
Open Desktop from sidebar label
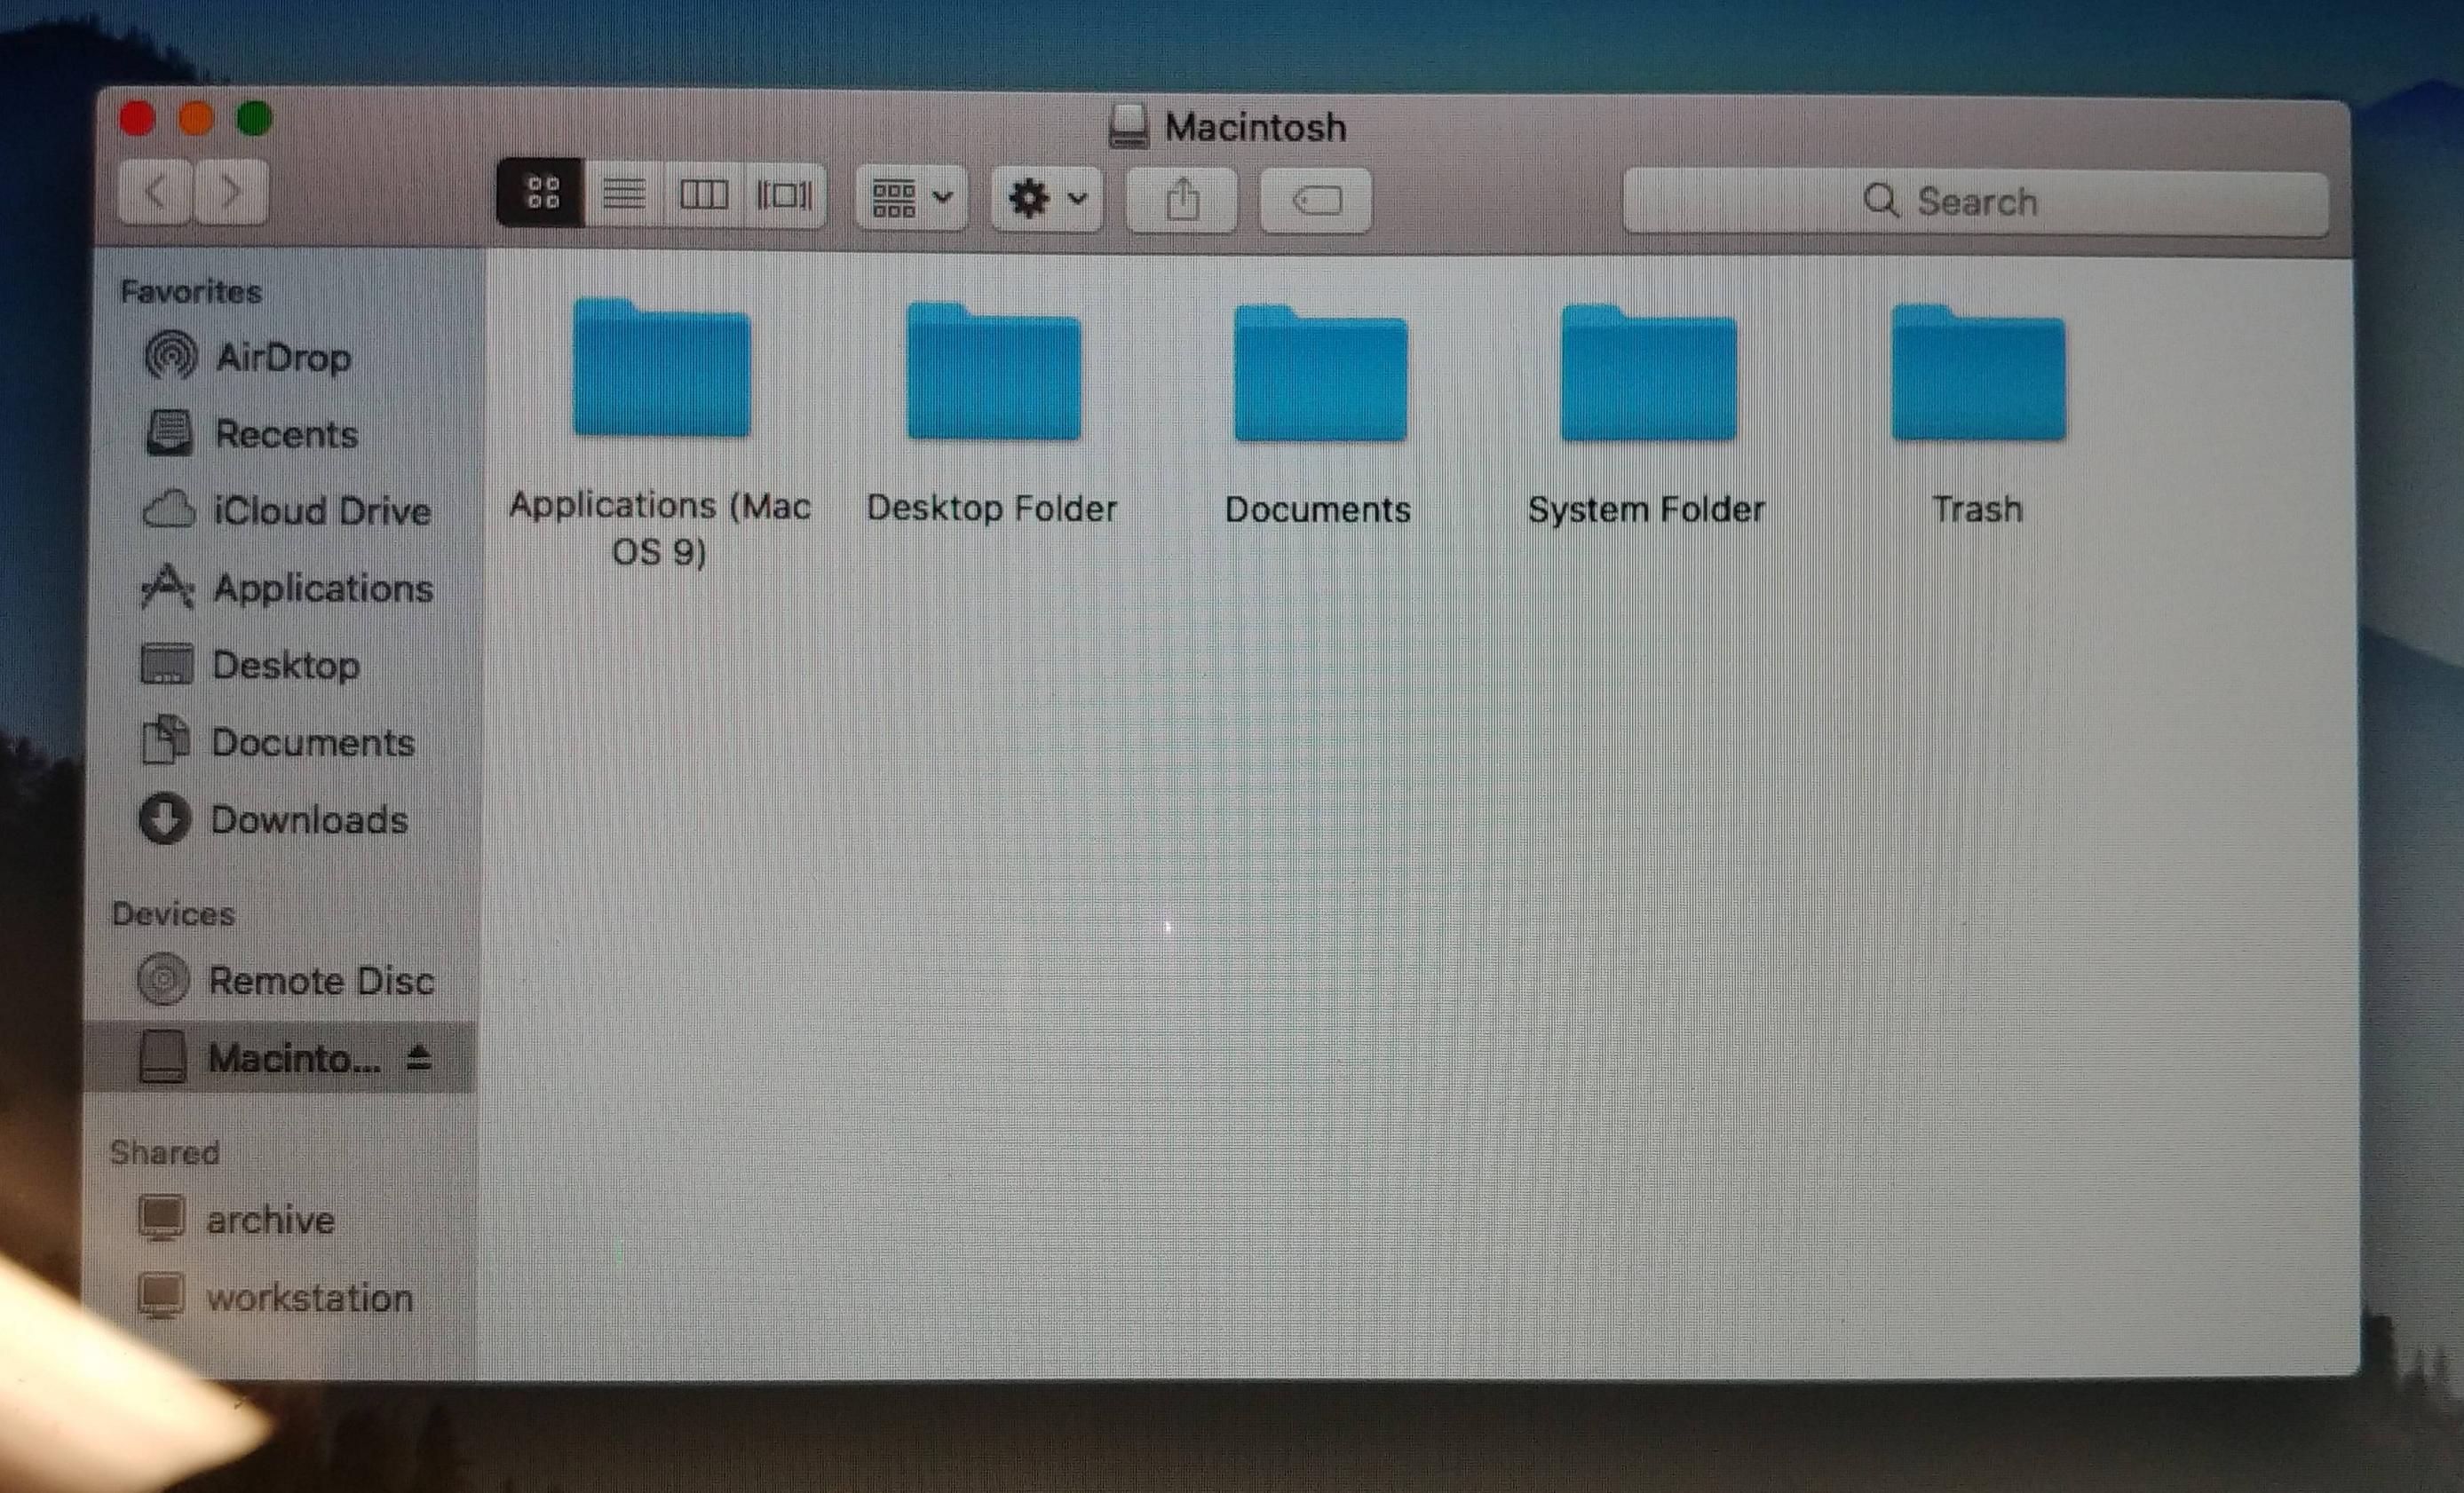tap(286, 666)
